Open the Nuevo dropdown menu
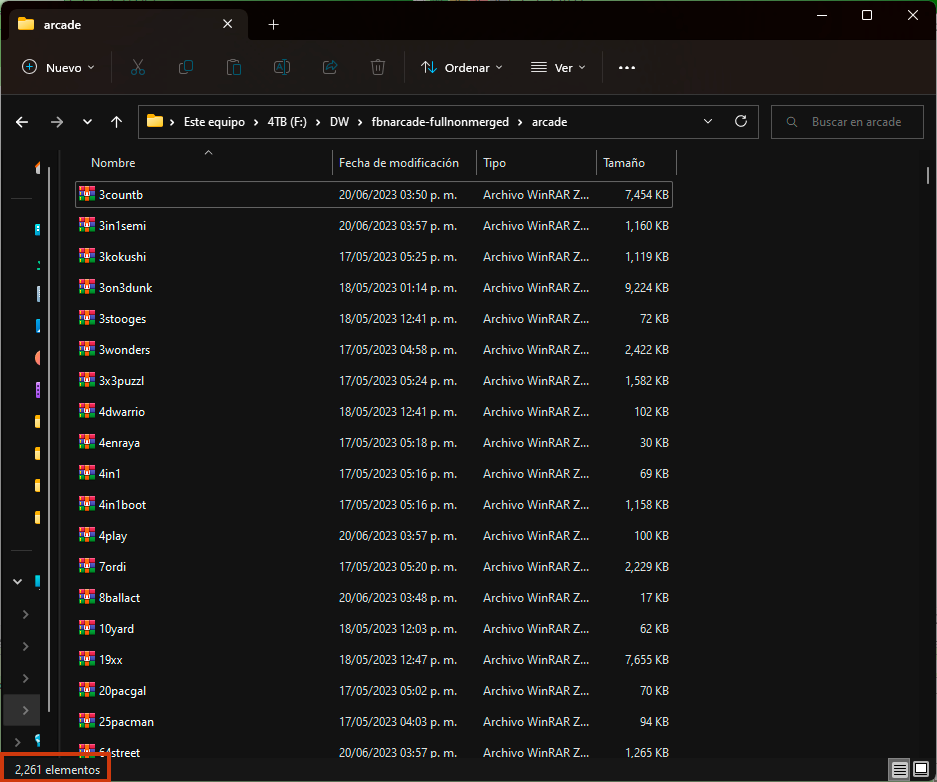This screenshot has height=782, width=937. pos(58,68)
